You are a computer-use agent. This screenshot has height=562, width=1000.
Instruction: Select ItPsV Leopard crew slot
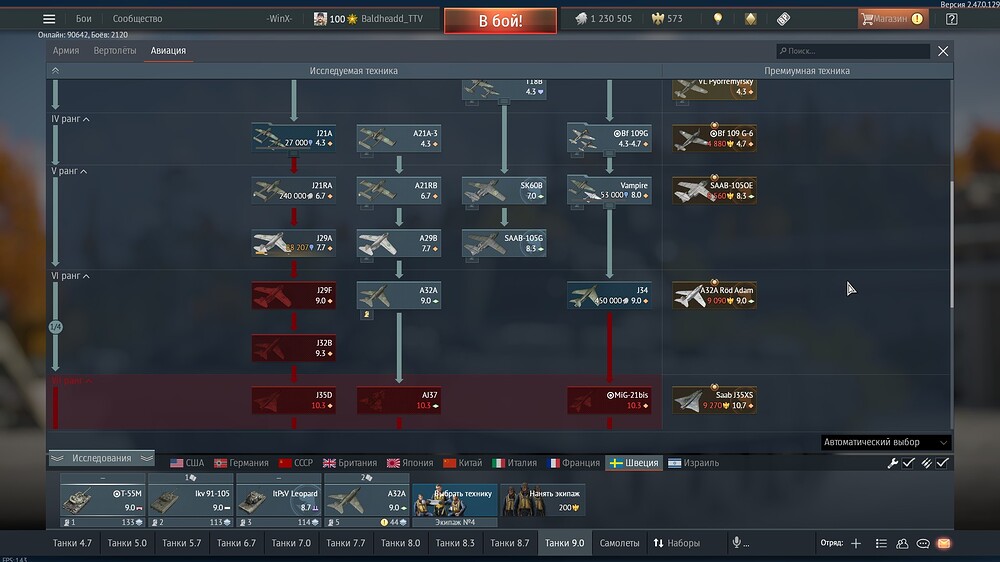279,500
